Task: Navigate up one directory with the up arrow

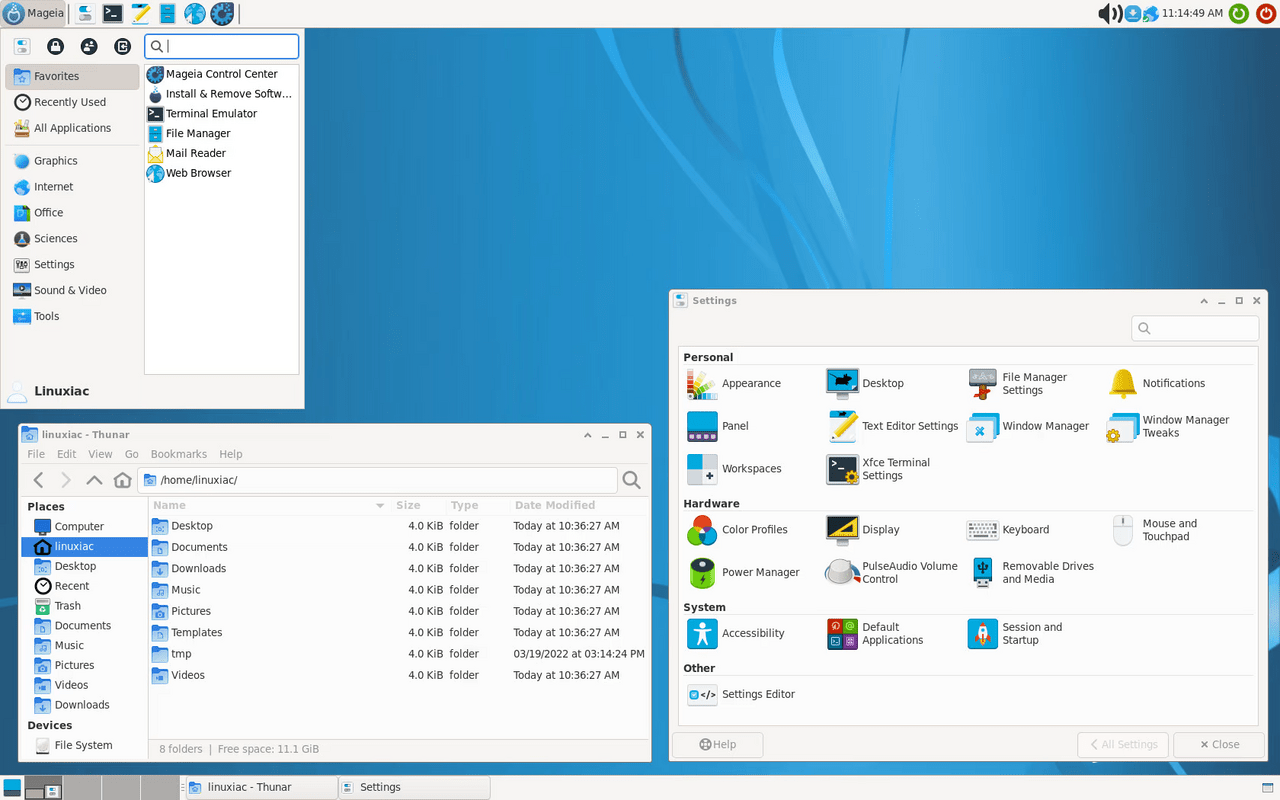Action: click(94, 480)
